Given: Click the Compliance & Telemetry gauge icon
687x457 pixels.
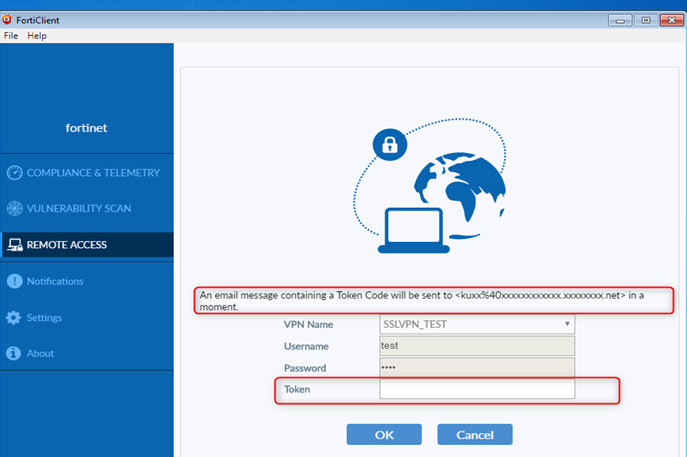Looking at the screenshot, I should [x=14, y=173].
